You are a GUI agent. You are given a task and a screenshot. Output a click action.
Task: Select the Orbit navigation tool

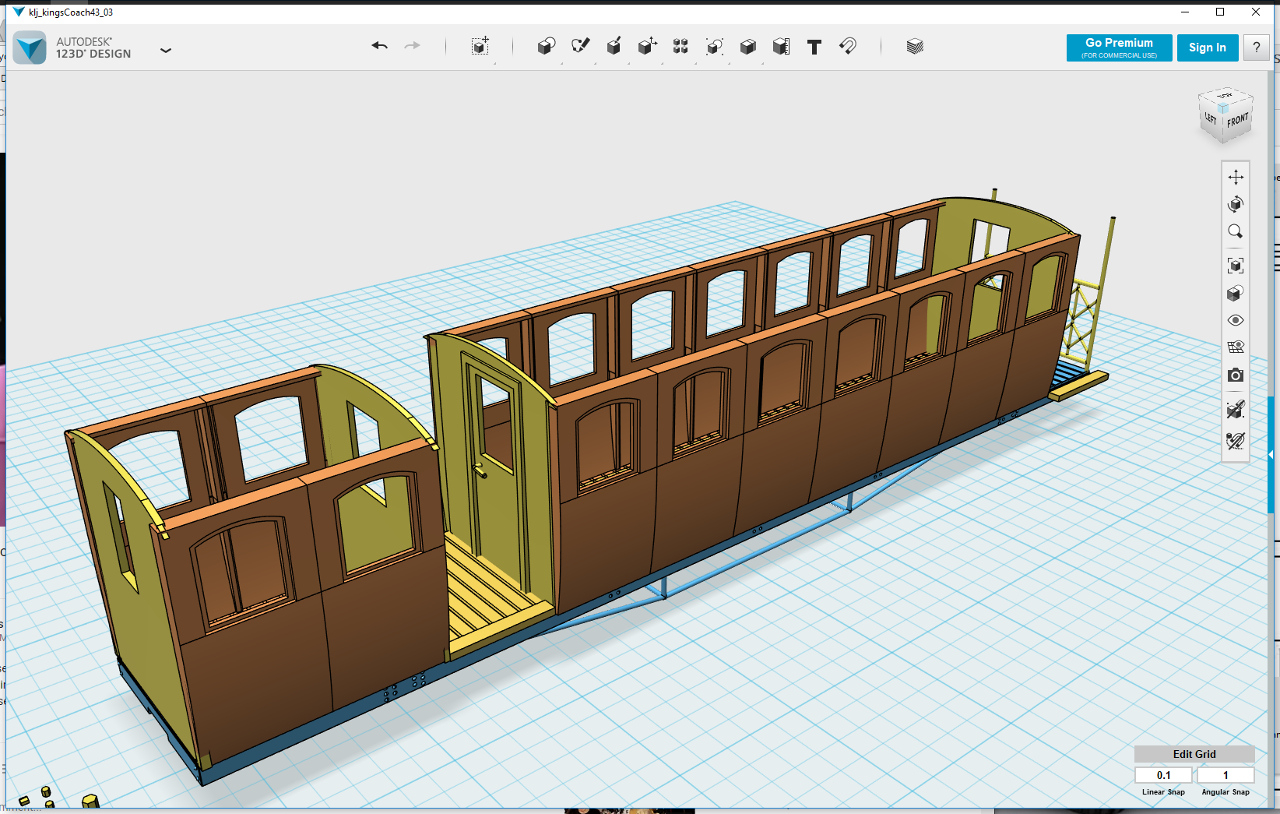[x=1236, y=204]
